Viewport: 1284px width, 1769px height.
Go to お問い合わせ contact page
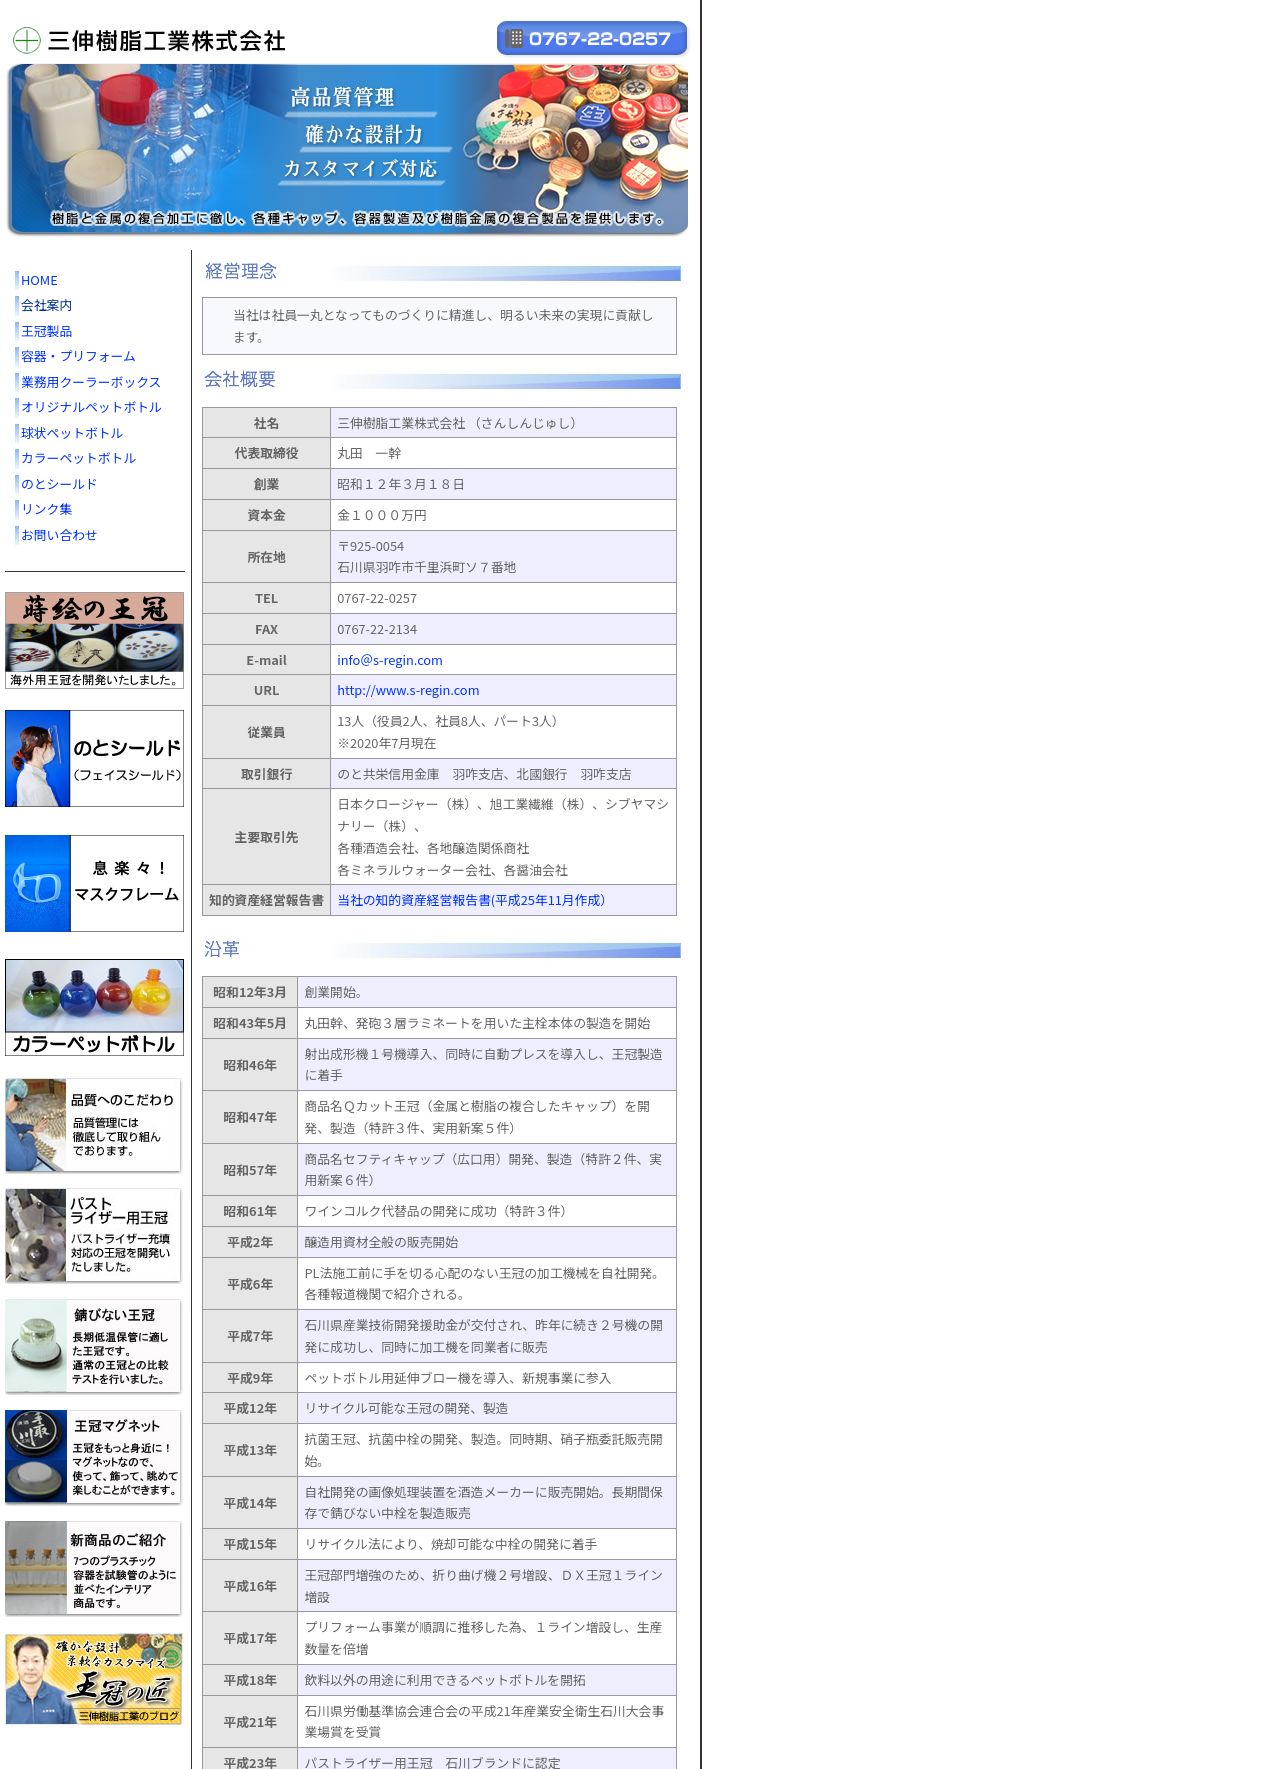pyautogui.click(x=59, y=535)
